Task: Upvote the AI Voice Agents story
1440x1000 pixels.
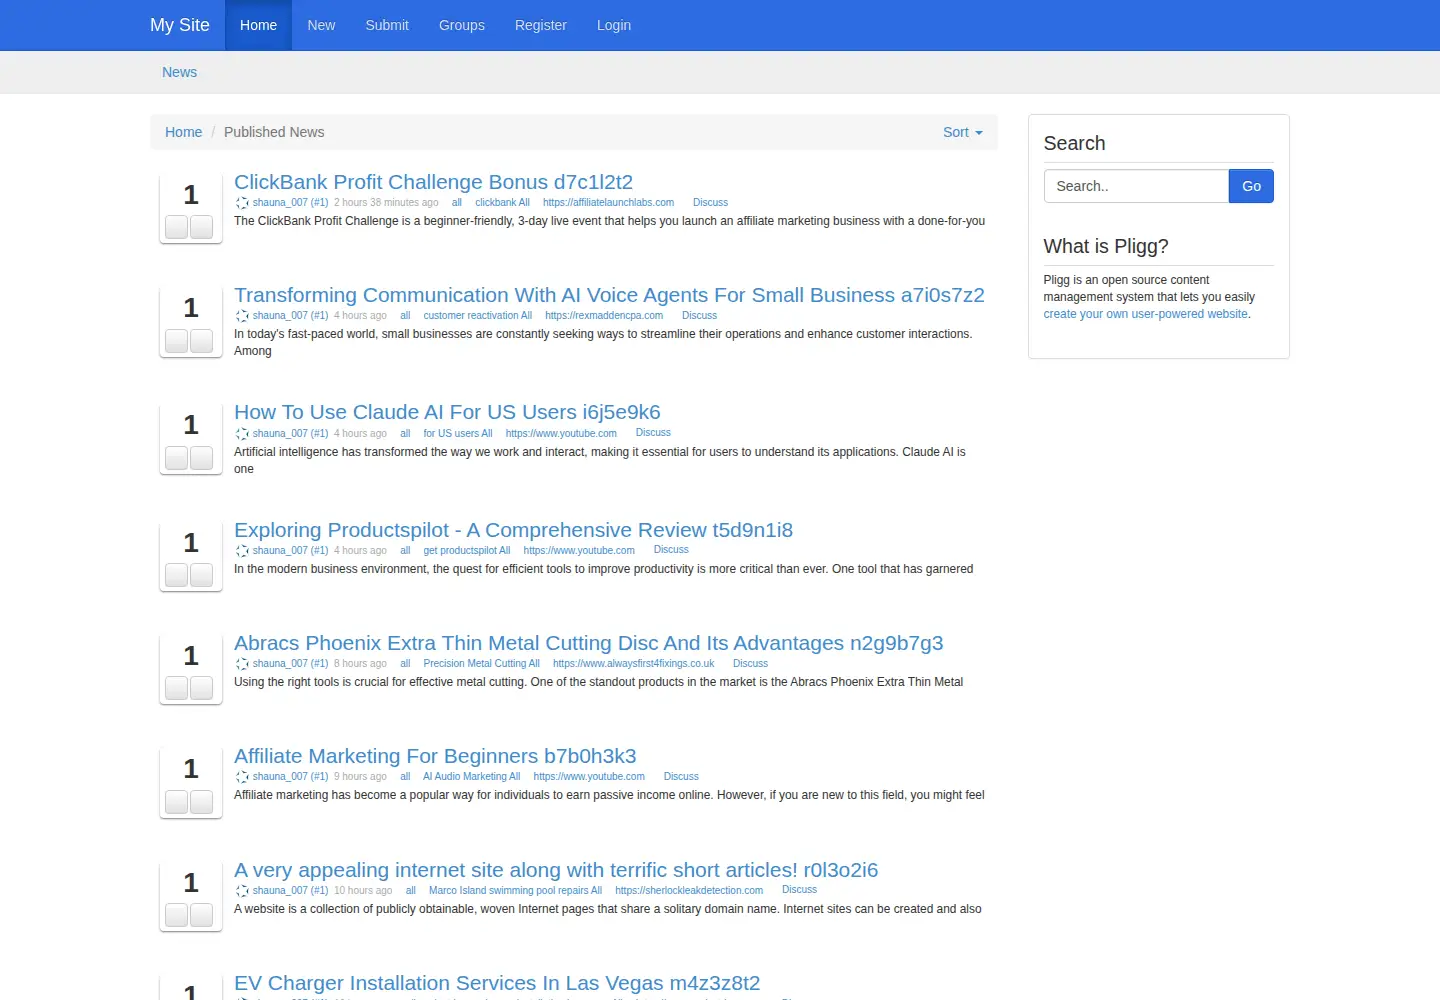Action: pos(177,340)
